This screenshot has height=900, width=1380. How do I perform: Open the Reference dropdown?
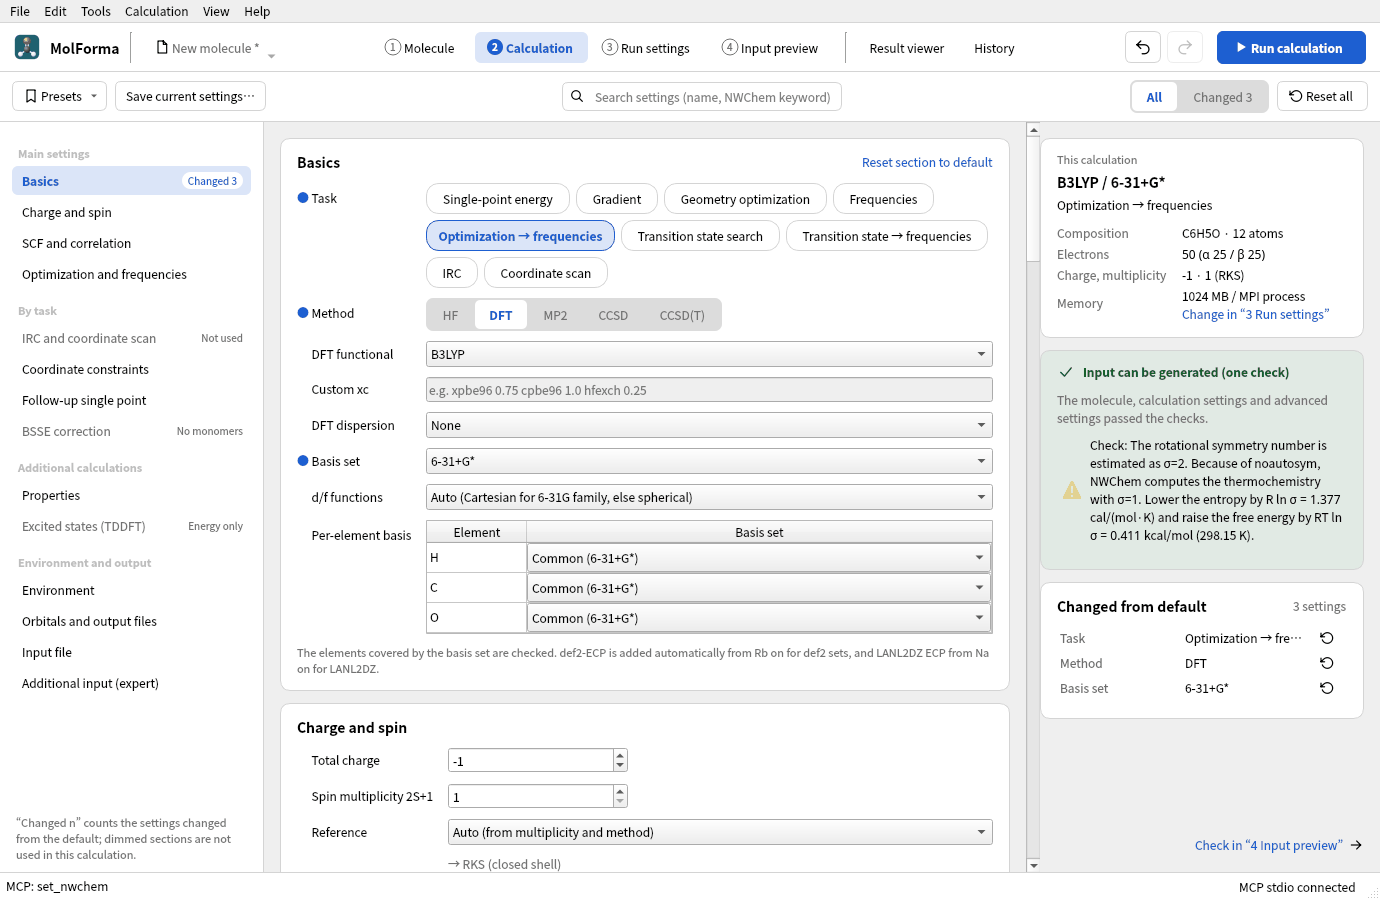pos(720,832)
